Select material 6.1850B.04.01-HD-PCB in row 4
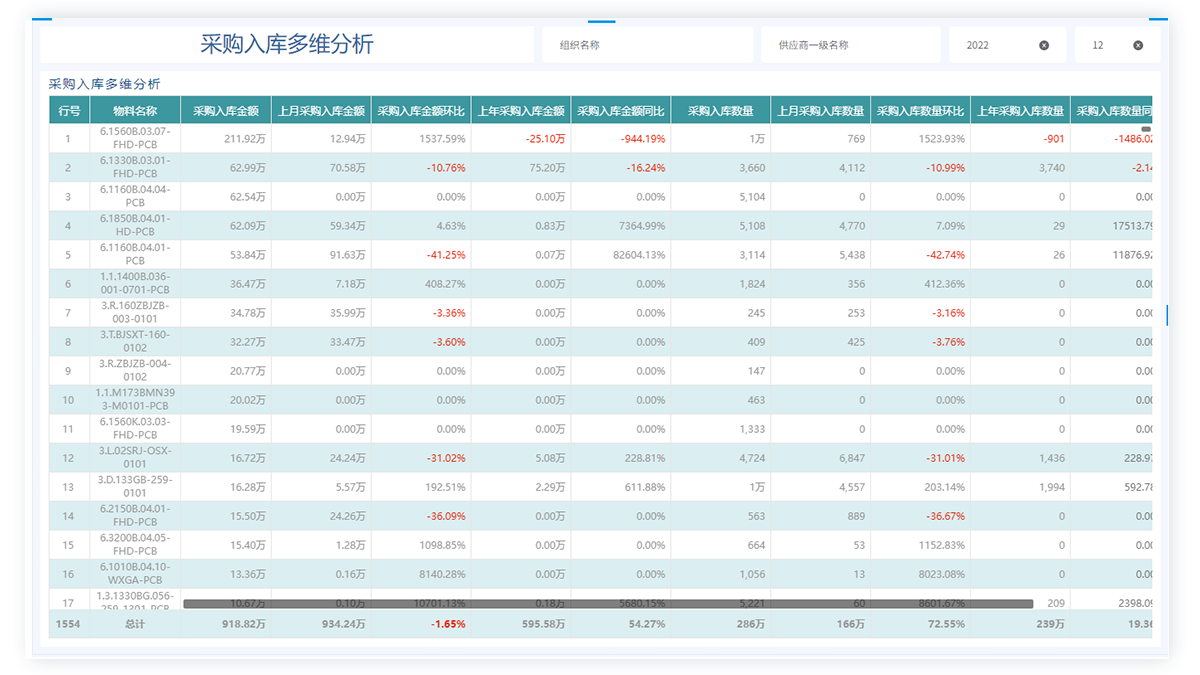1200x675 pixels. (x=135, y=225)
